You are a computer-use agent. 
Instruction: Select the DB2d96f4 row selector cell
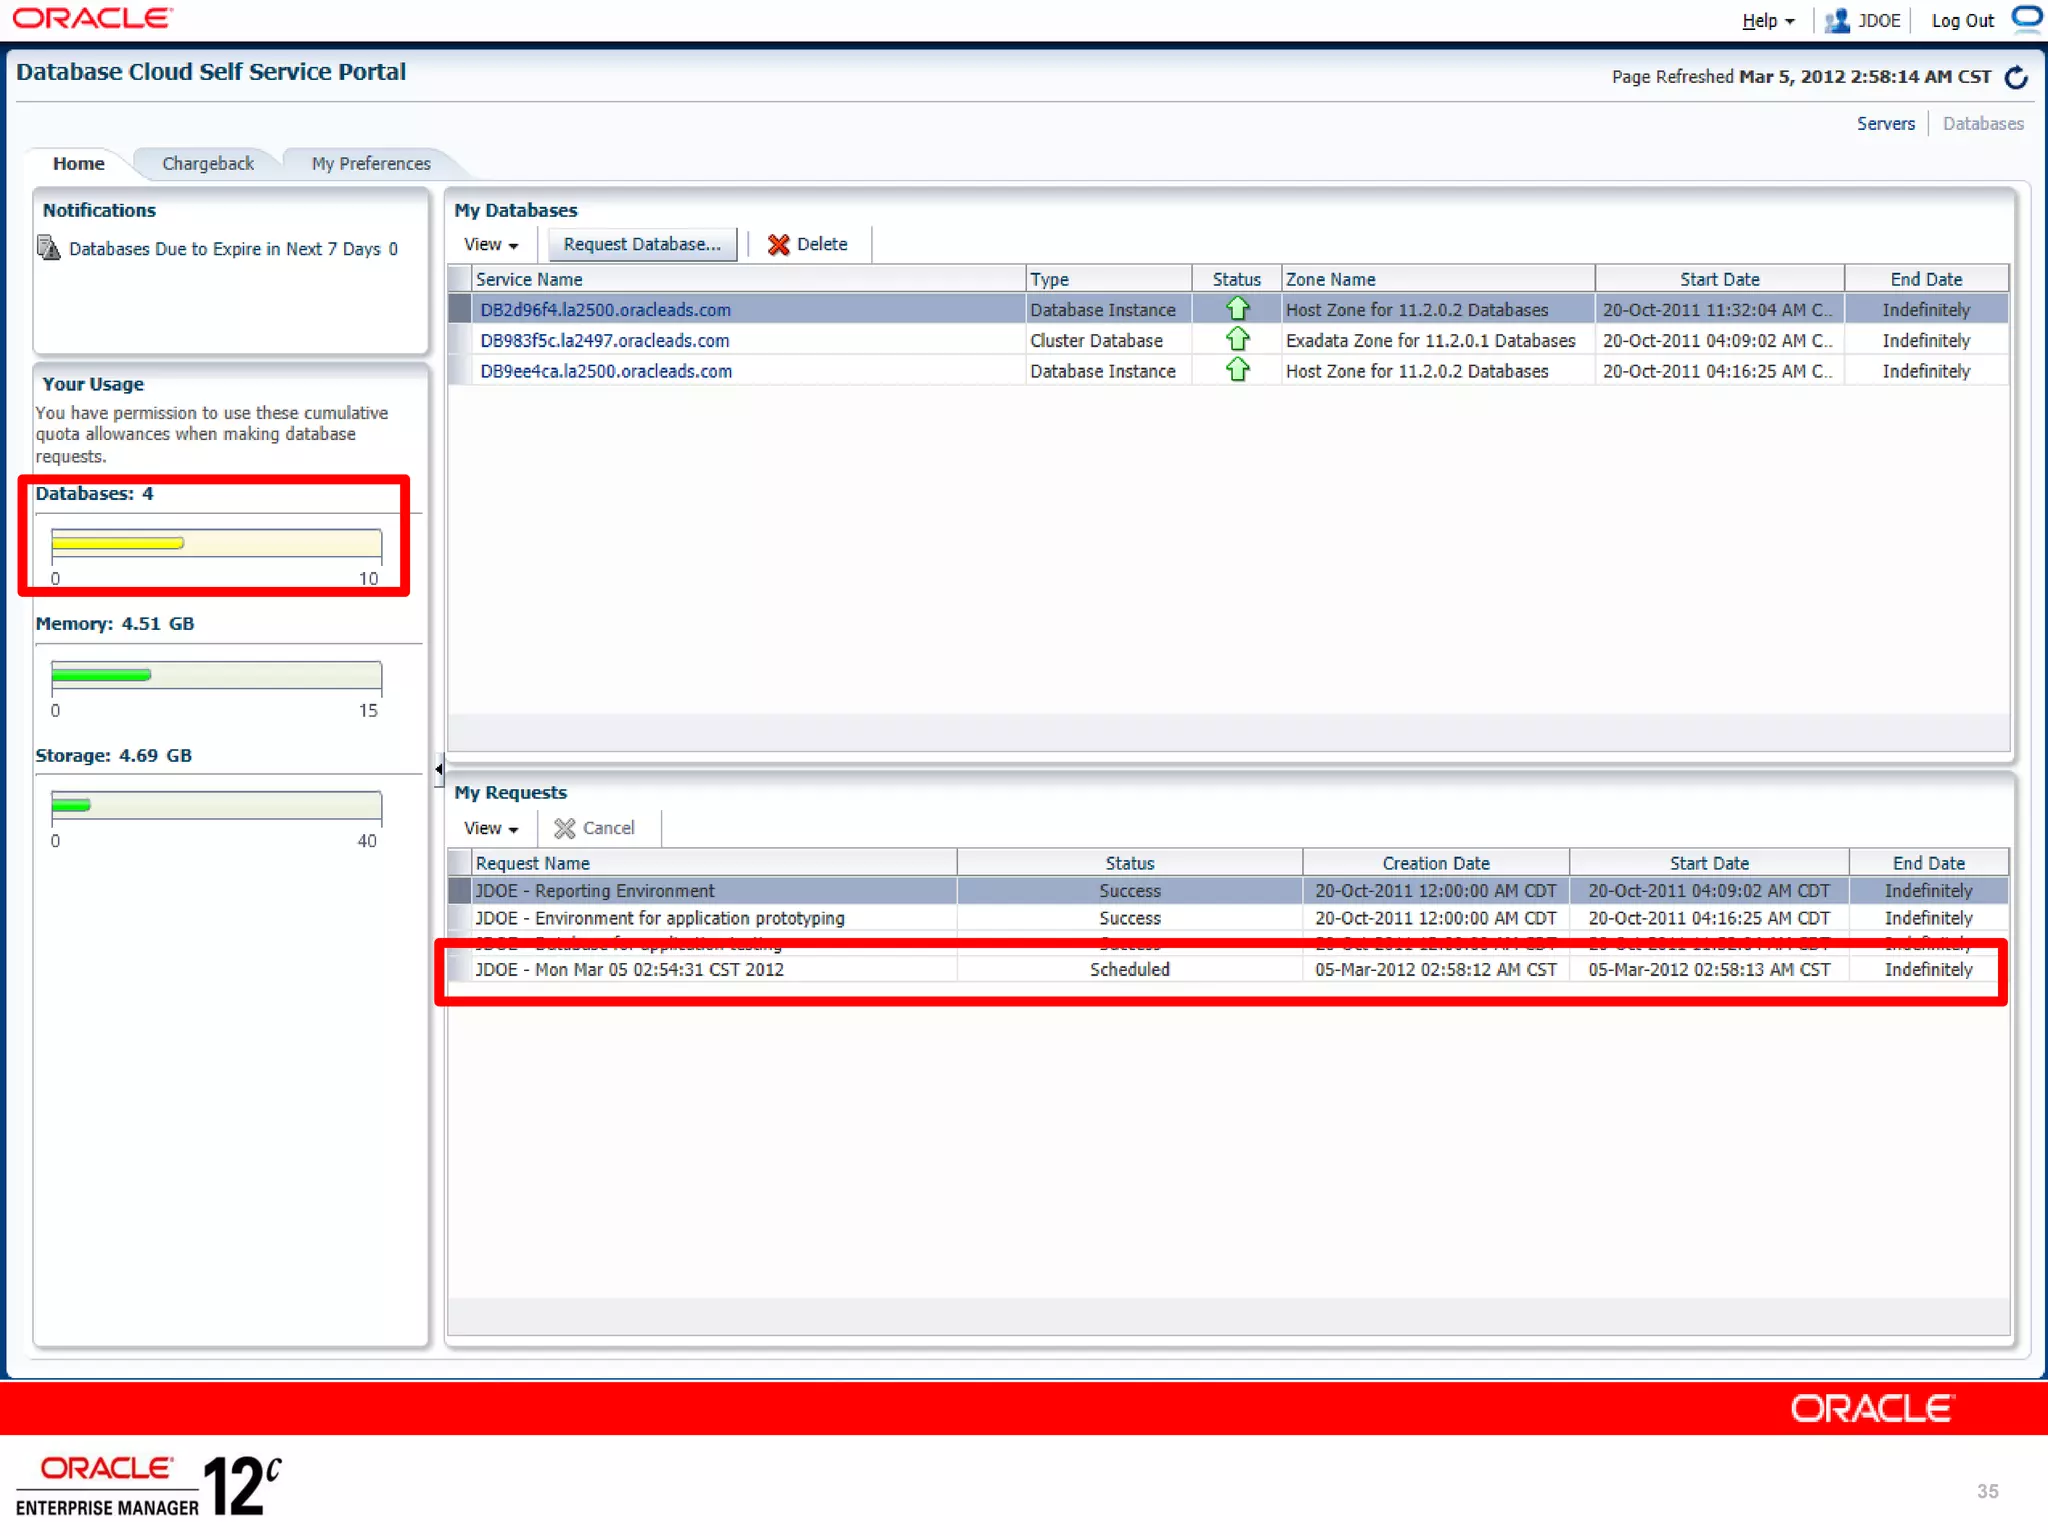click(460, 310)
